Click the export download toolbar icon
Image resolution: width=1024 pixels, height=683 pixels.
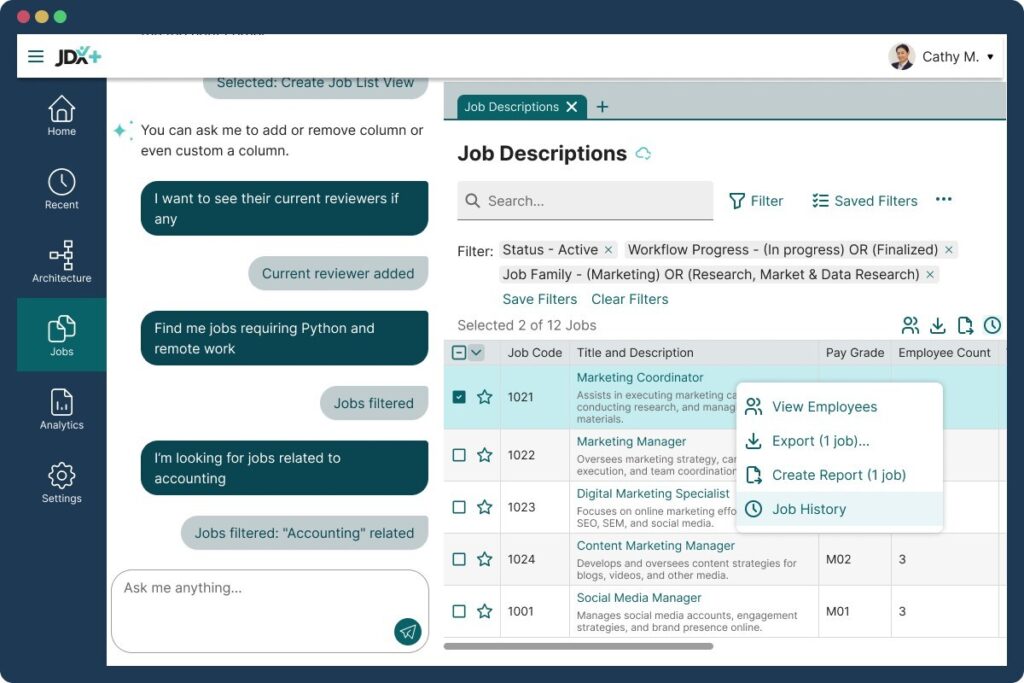point(938,325)
